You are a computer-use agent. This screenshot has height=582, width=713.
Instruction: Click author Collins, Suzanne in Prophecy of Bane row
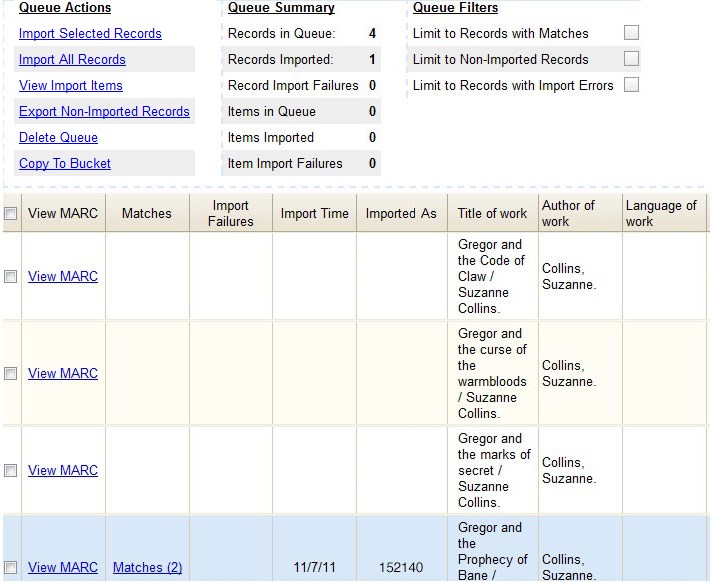[x=569, y=567]
